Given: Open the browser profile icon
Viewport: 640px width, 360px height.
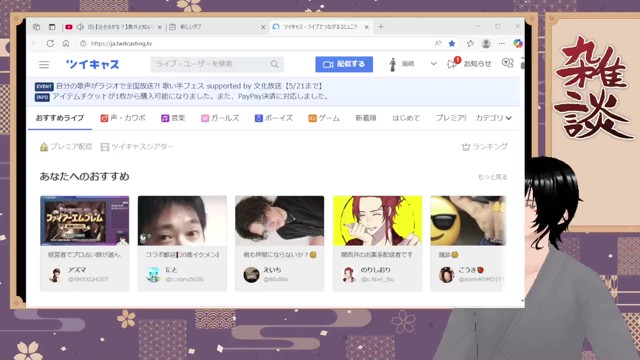Looking at the screenshot, I should click(486, 43).
